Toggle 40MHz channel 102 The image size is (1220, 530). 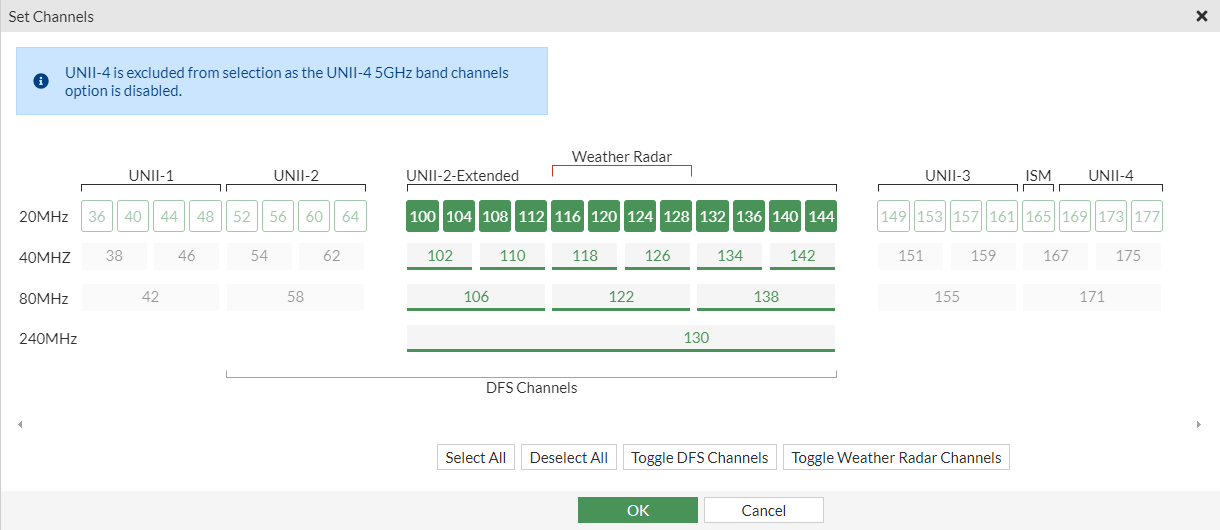click(440, 256)
